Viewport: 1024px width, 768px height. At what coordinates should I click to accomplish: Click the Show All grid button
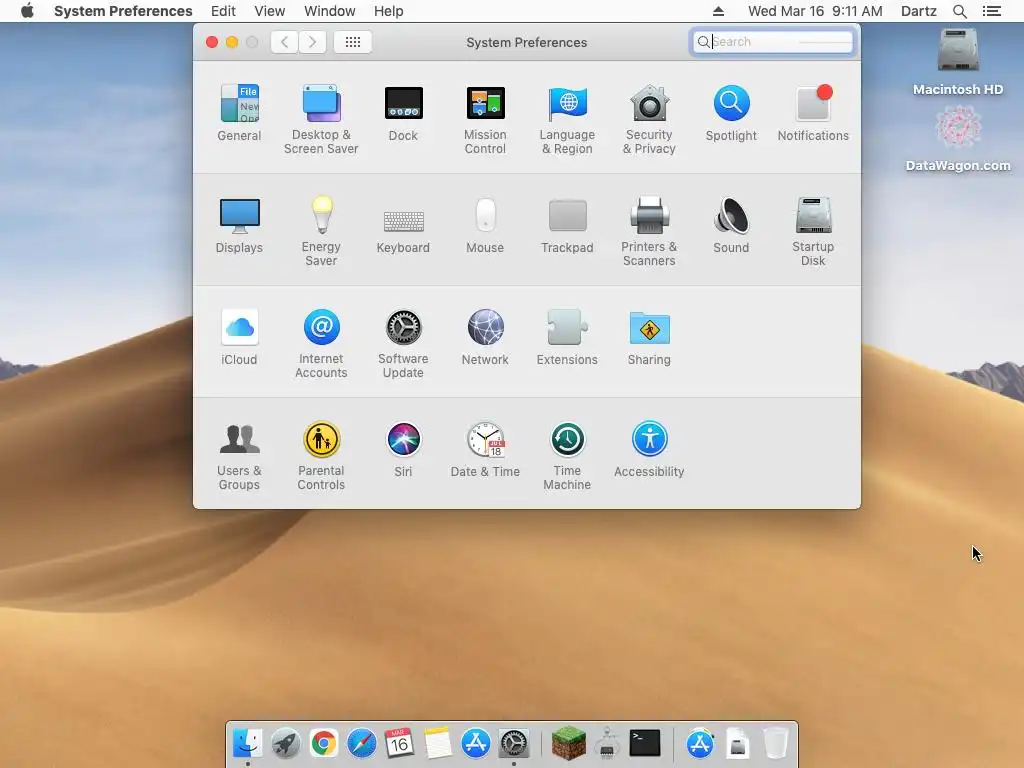tap(353, 42)
